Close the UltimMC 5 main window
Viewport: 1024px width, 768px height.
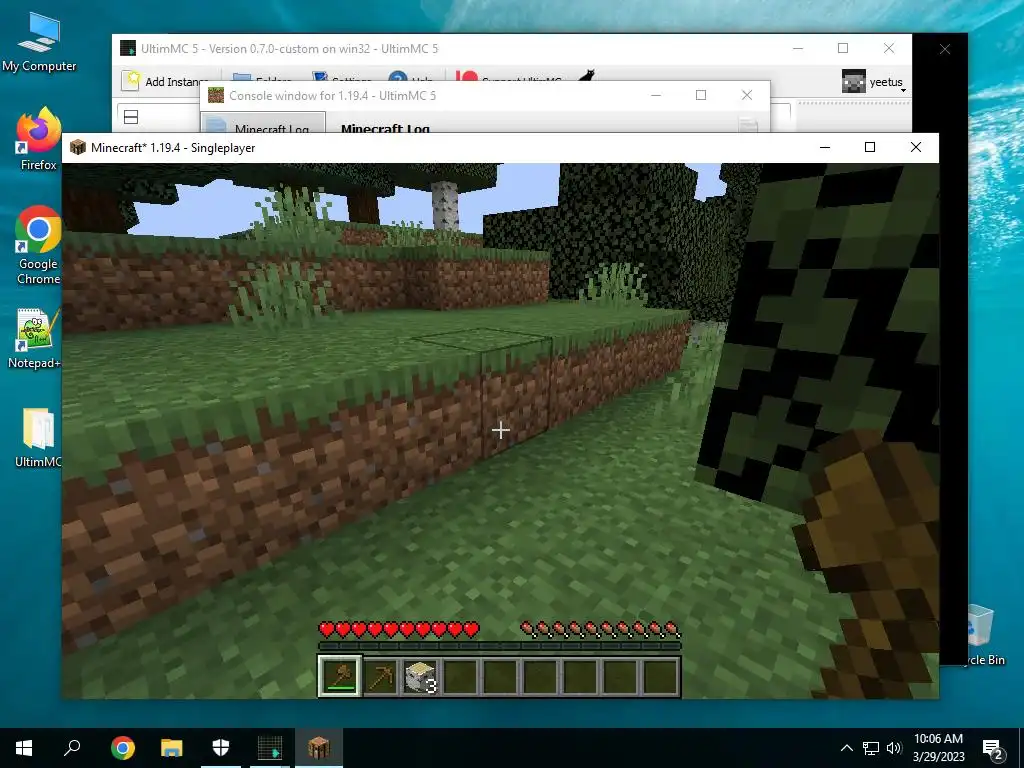pos(889,48)
